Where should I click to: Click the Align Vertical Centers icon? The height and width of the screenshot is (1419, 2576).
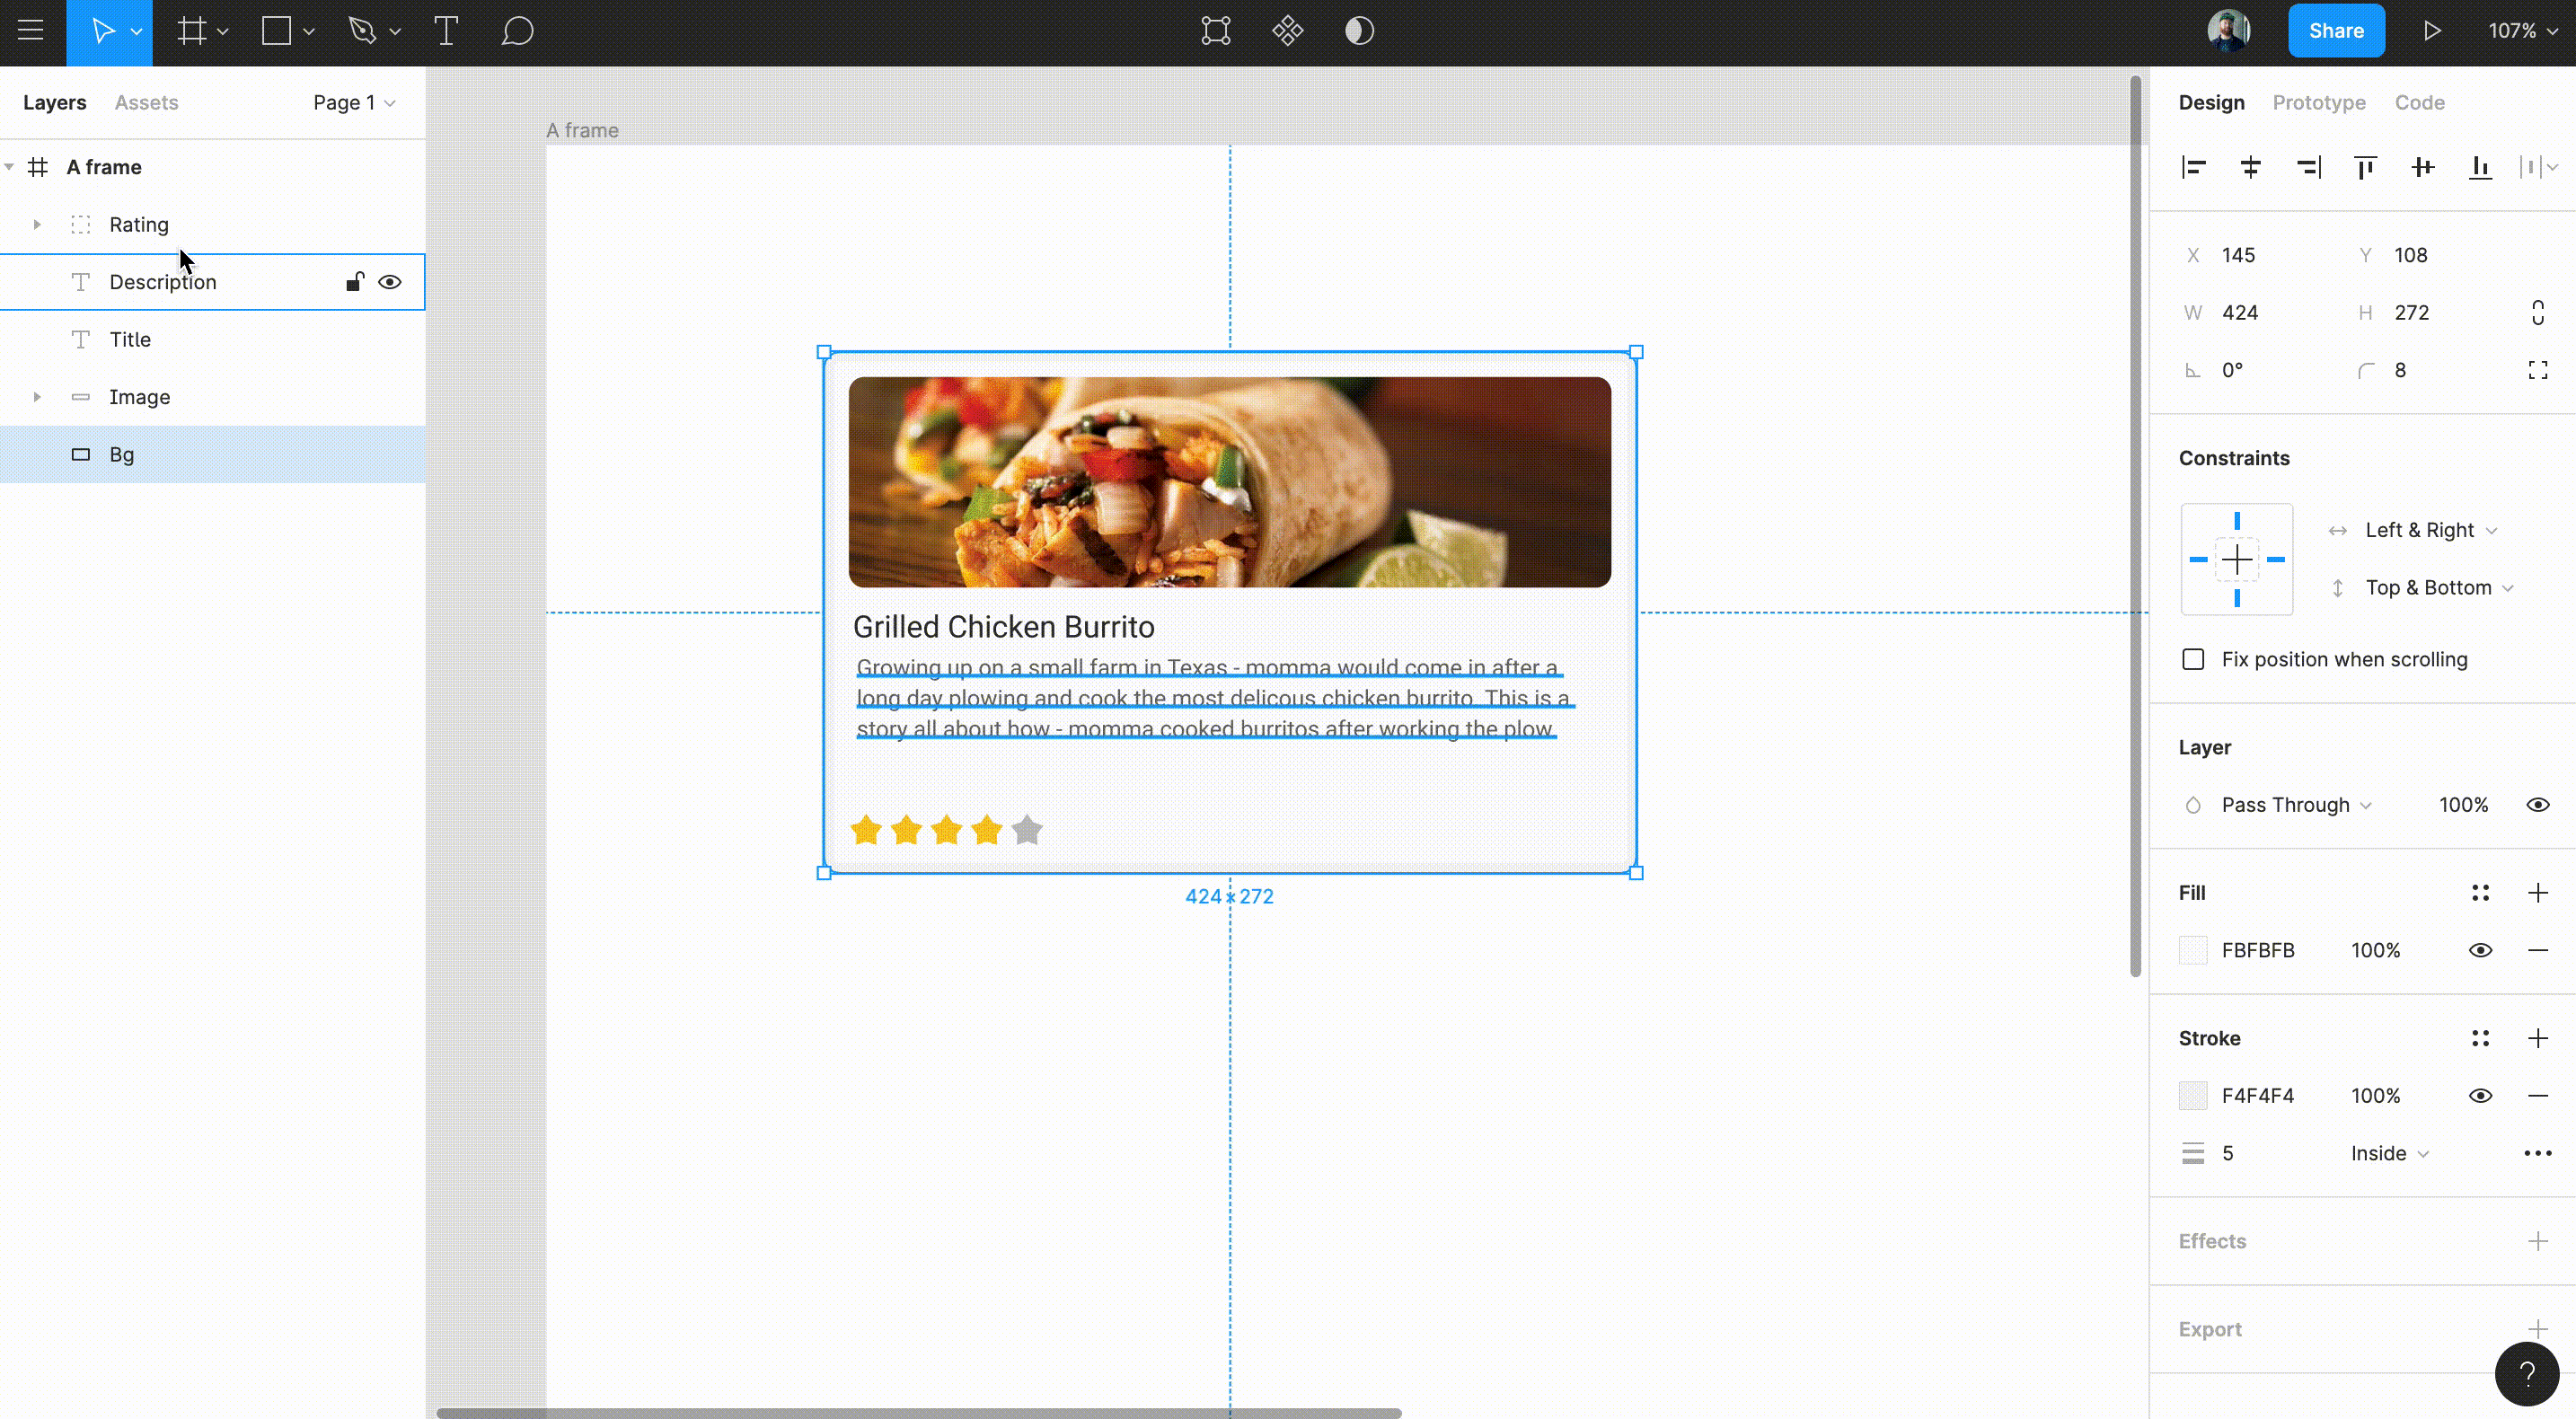[2423, 167]
